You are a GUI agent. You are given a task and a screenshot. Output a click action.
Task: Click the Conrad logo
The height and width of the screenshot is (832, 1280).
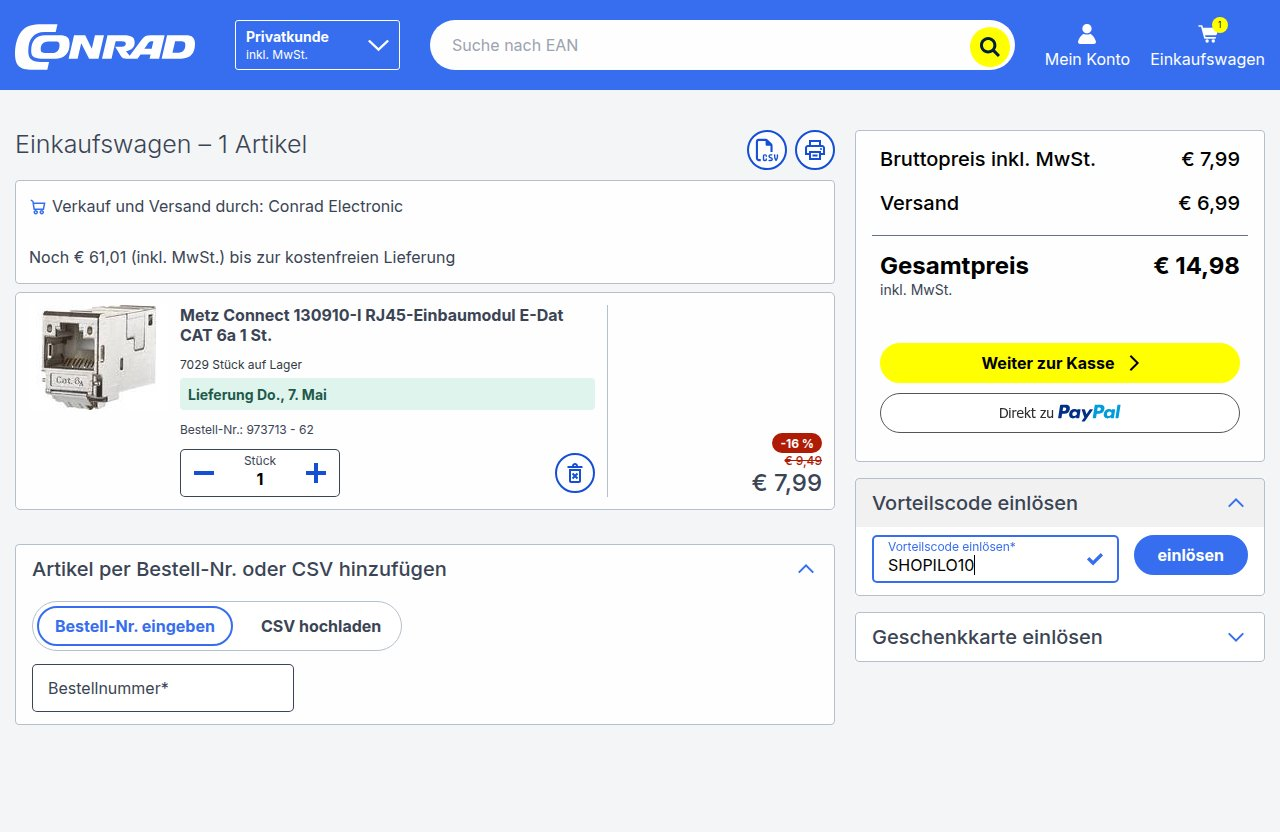(x=105, y=46)
